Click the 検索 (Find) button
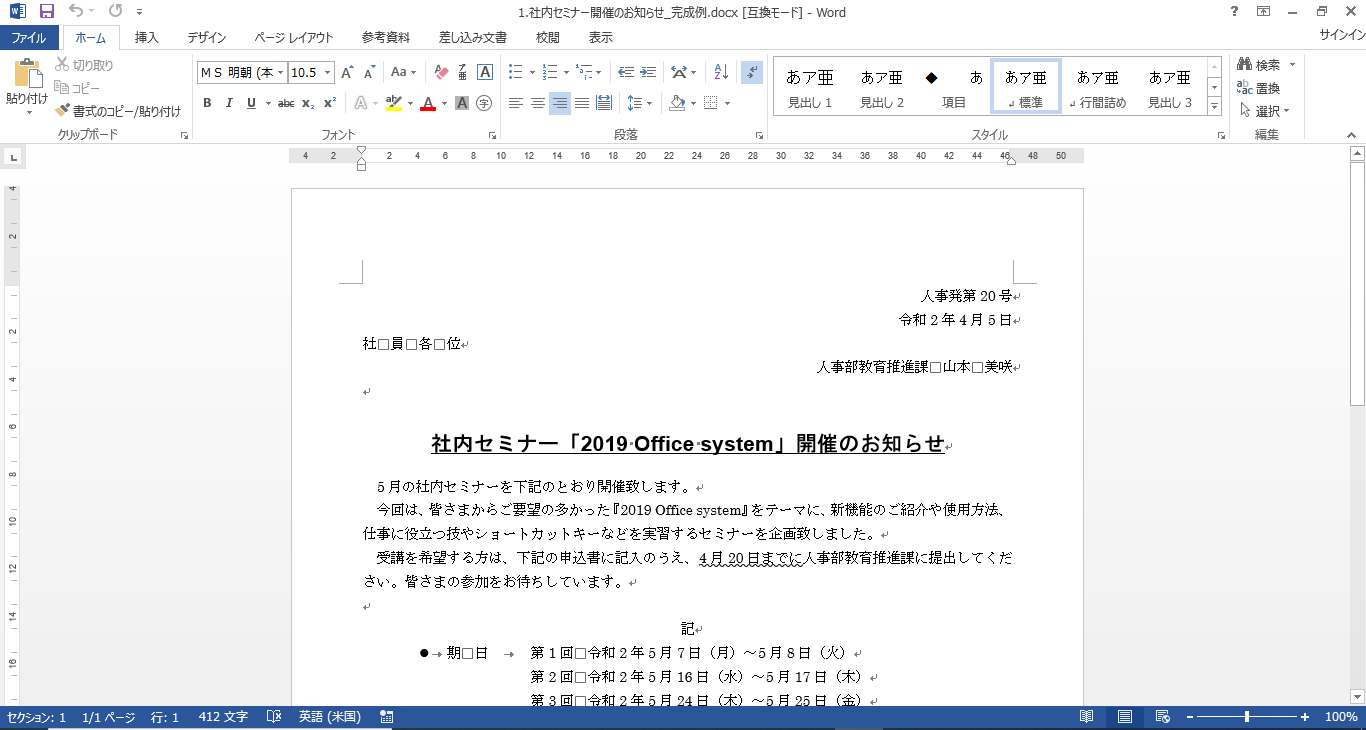 click(1267, 65)
